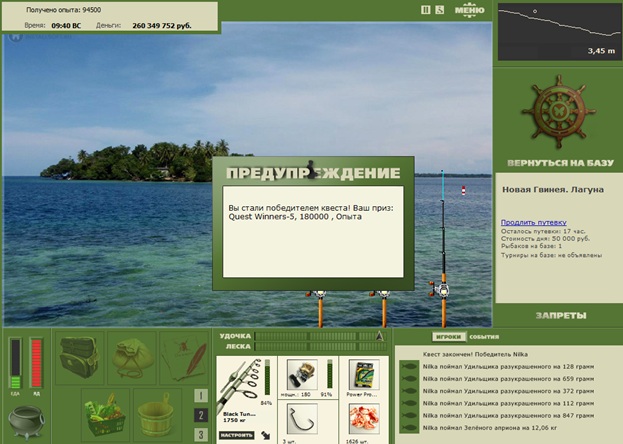Click the Запреты button

(561, 316)
